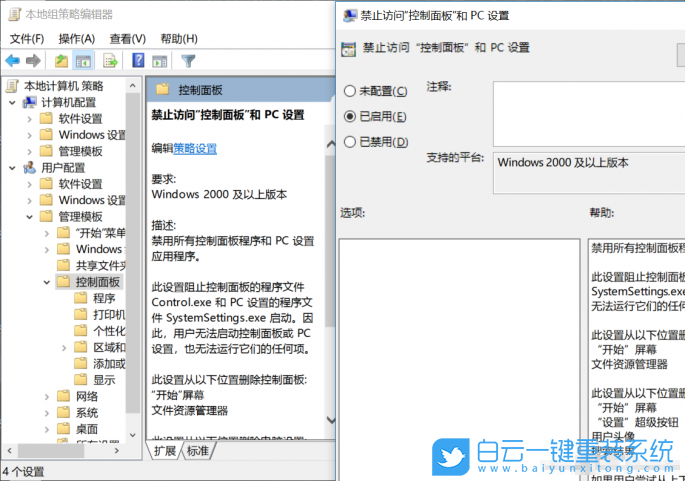Switch to the 标准 tab
685x481 pixels.
click(198, 451)
